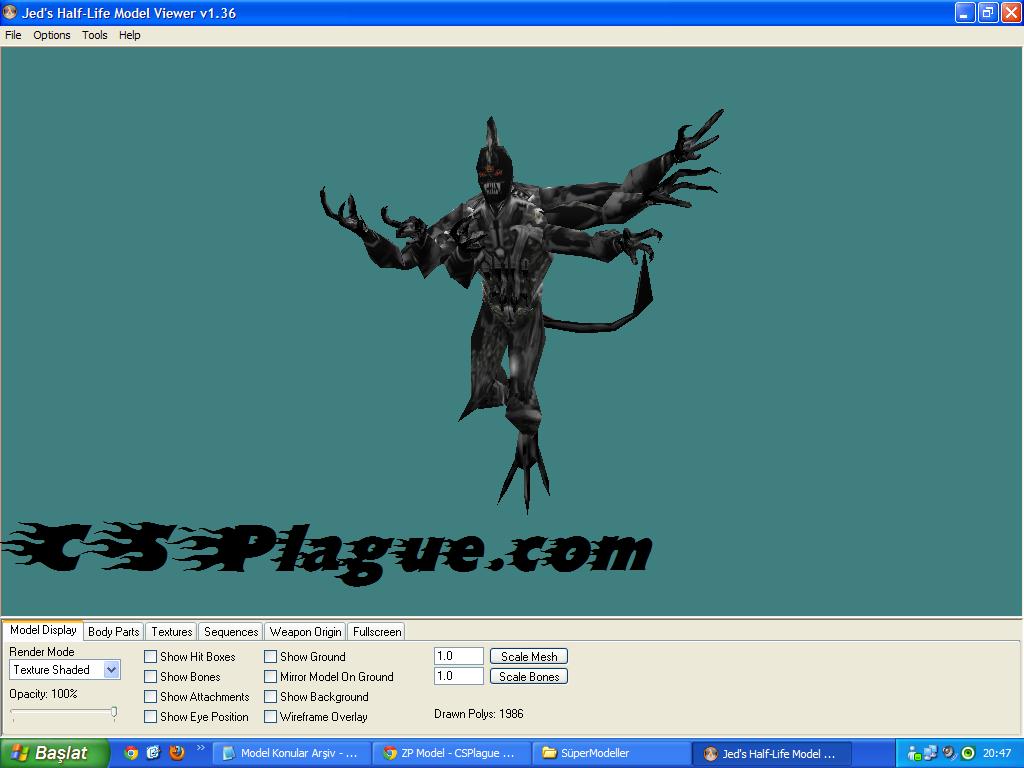The image size is (1024, 768).
Task: Click the Scale Bones value field
Action: (x=458, y=676)
